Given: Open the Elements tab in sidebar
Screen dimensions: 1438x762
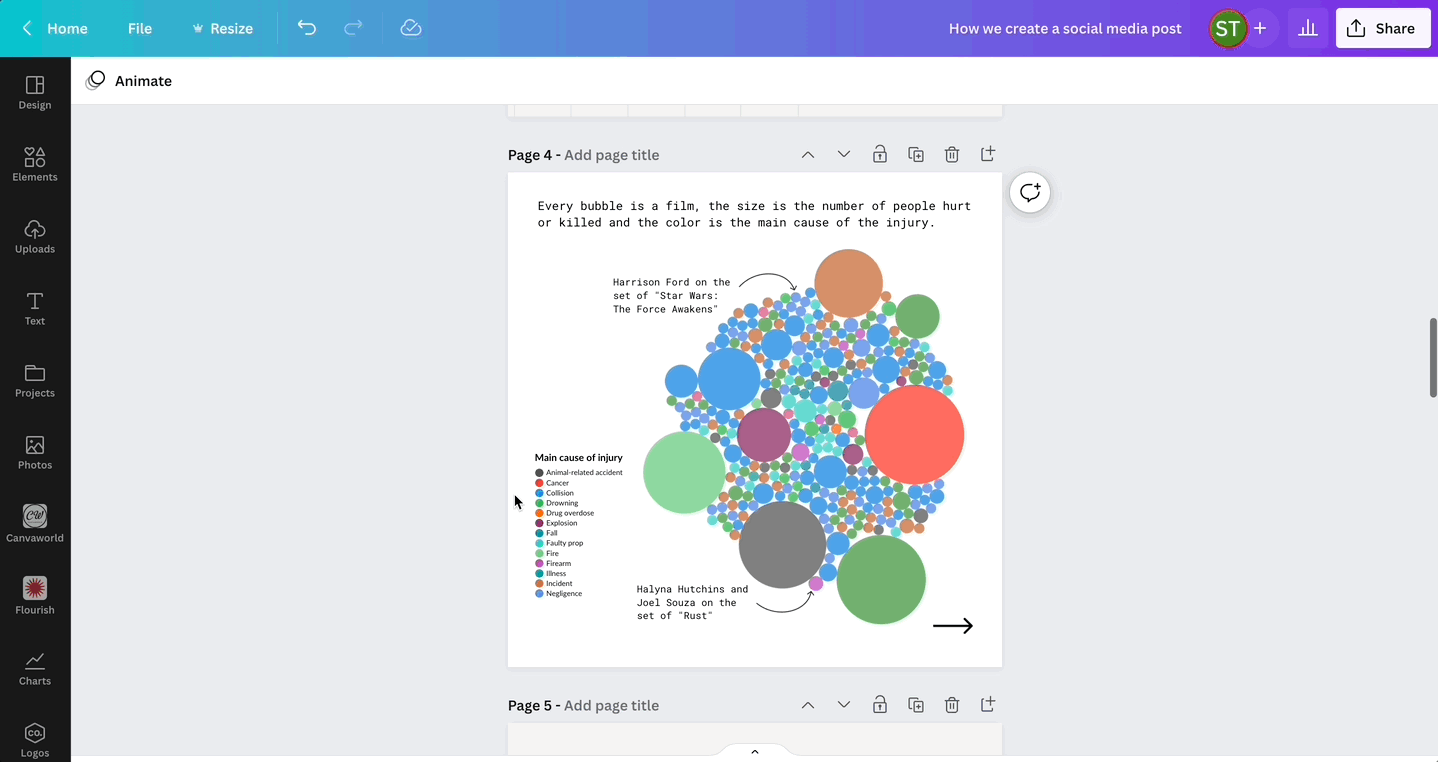Looking at the screenshot, I should [35, 164].
